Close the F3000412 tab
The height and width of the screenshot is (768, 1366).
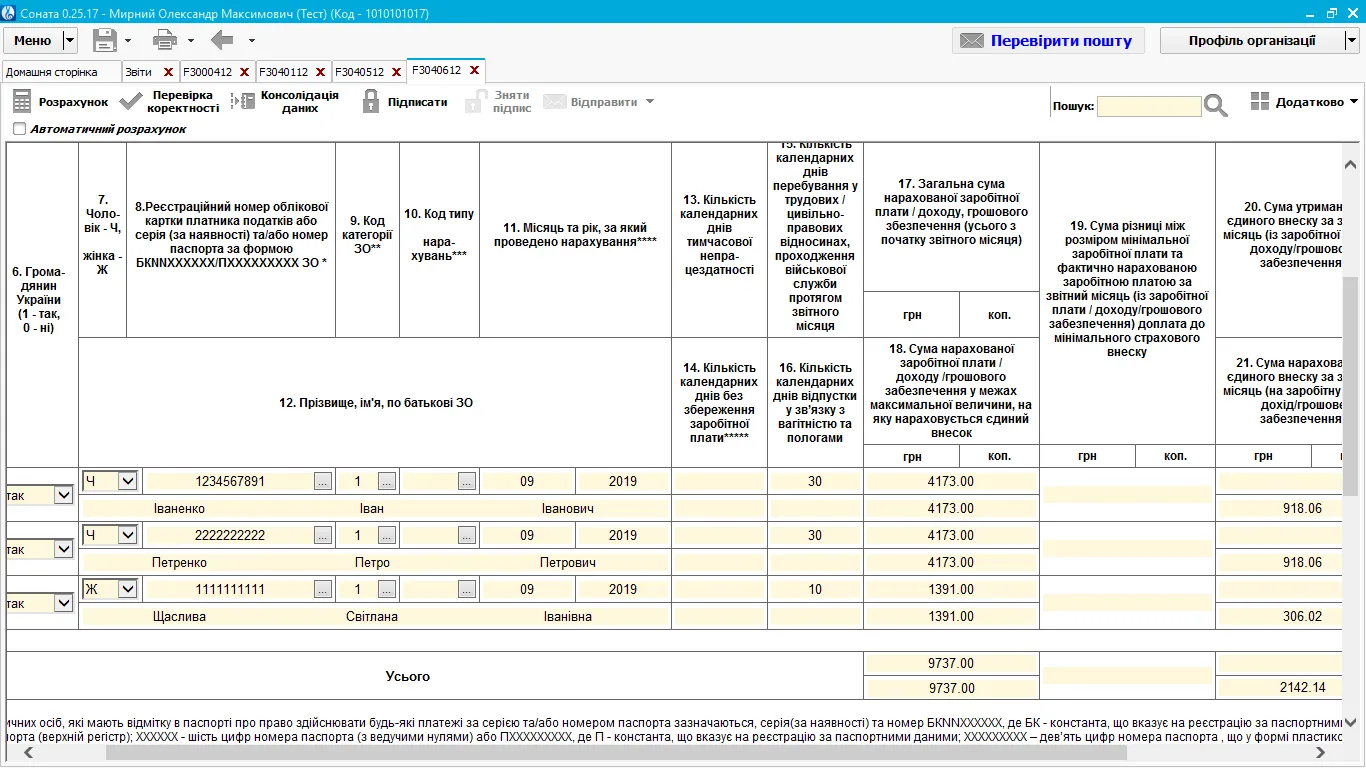[x=244, y=72]
